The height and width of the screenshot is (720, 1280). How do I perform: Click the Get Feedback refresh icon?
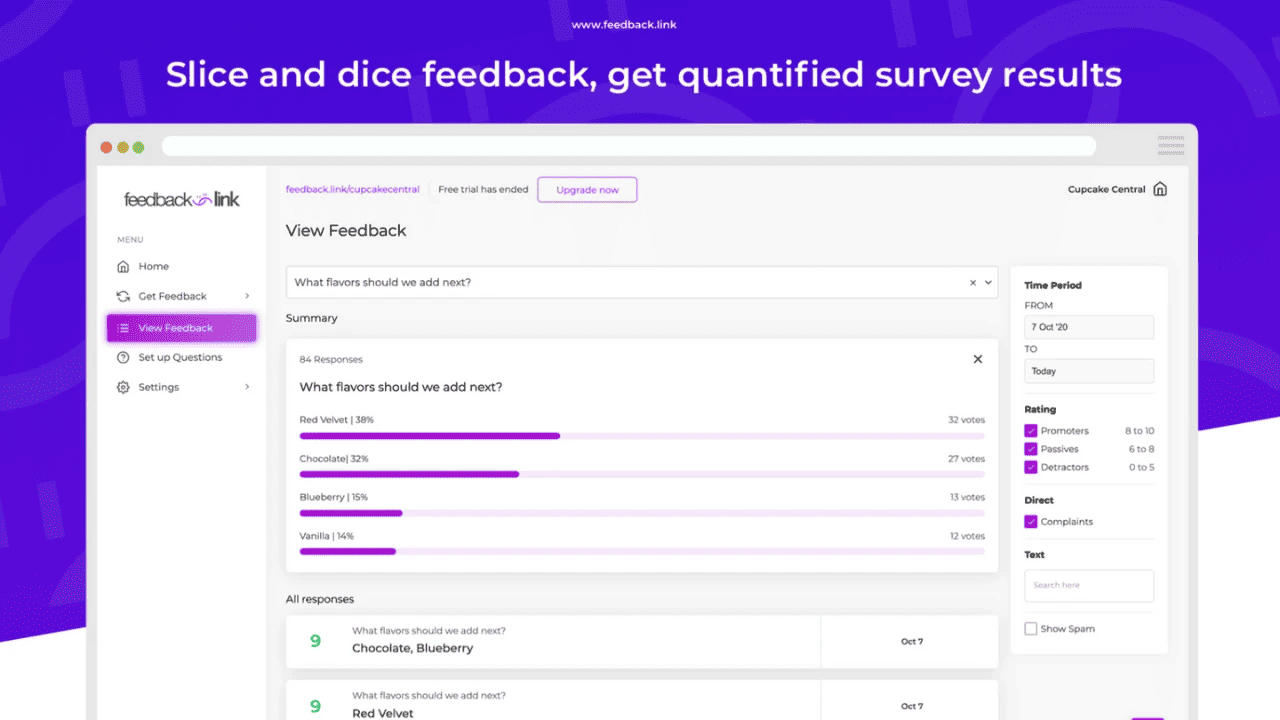point(123,297)
